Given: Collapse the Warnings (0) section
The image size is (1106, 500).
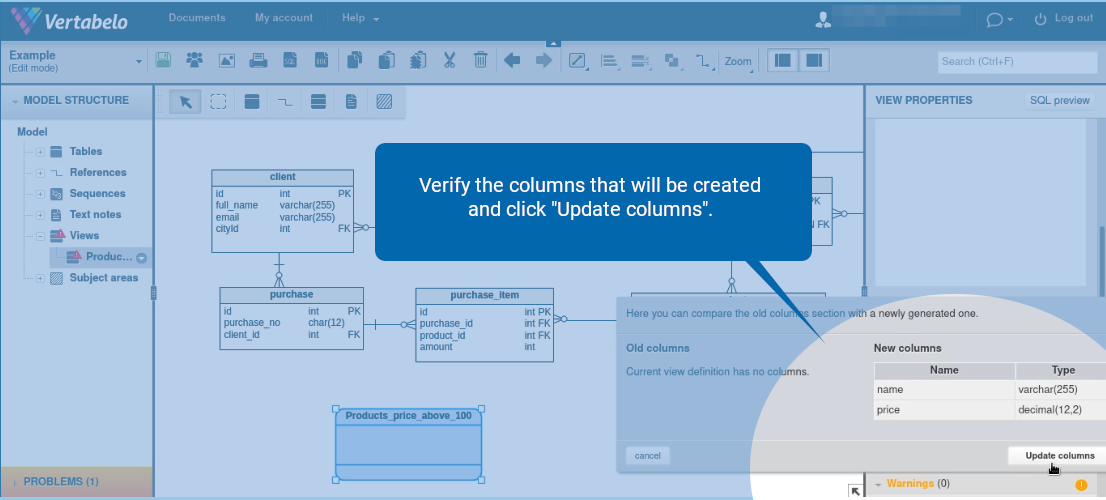Looking at the screenshot, I should click(x=878, y=484).
